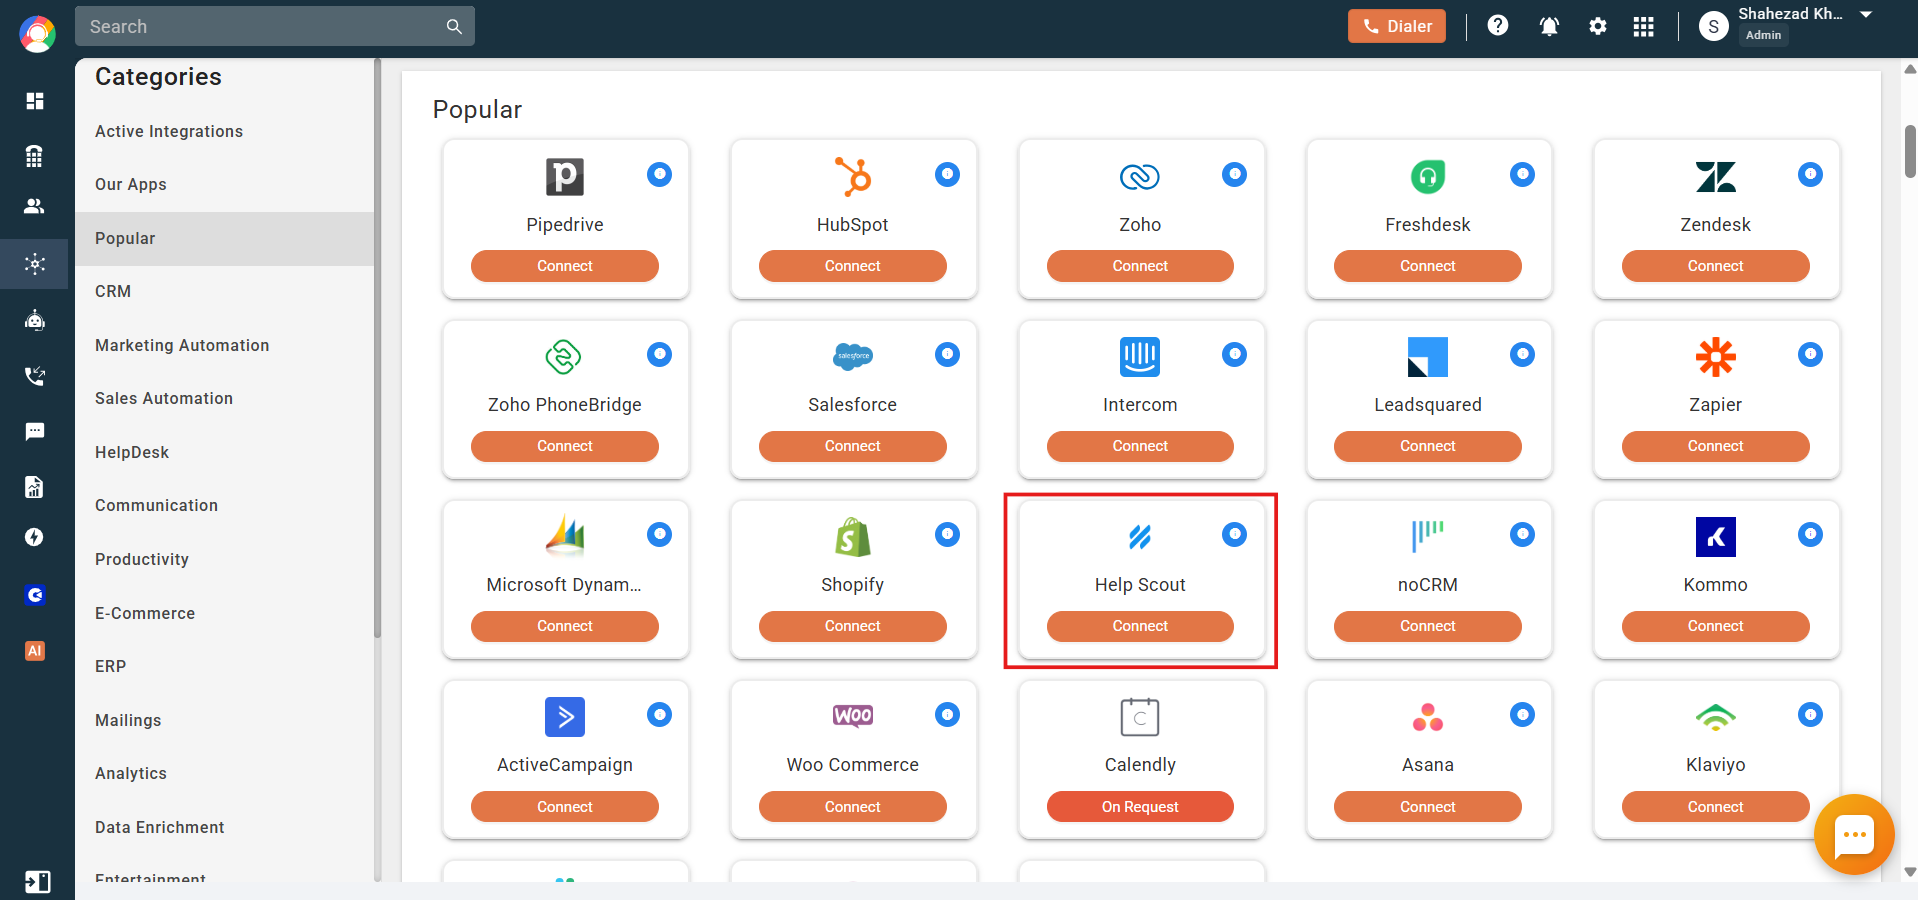Expand the user account dropdown arrow
1918x900 pixels.
coord(1866,14)
